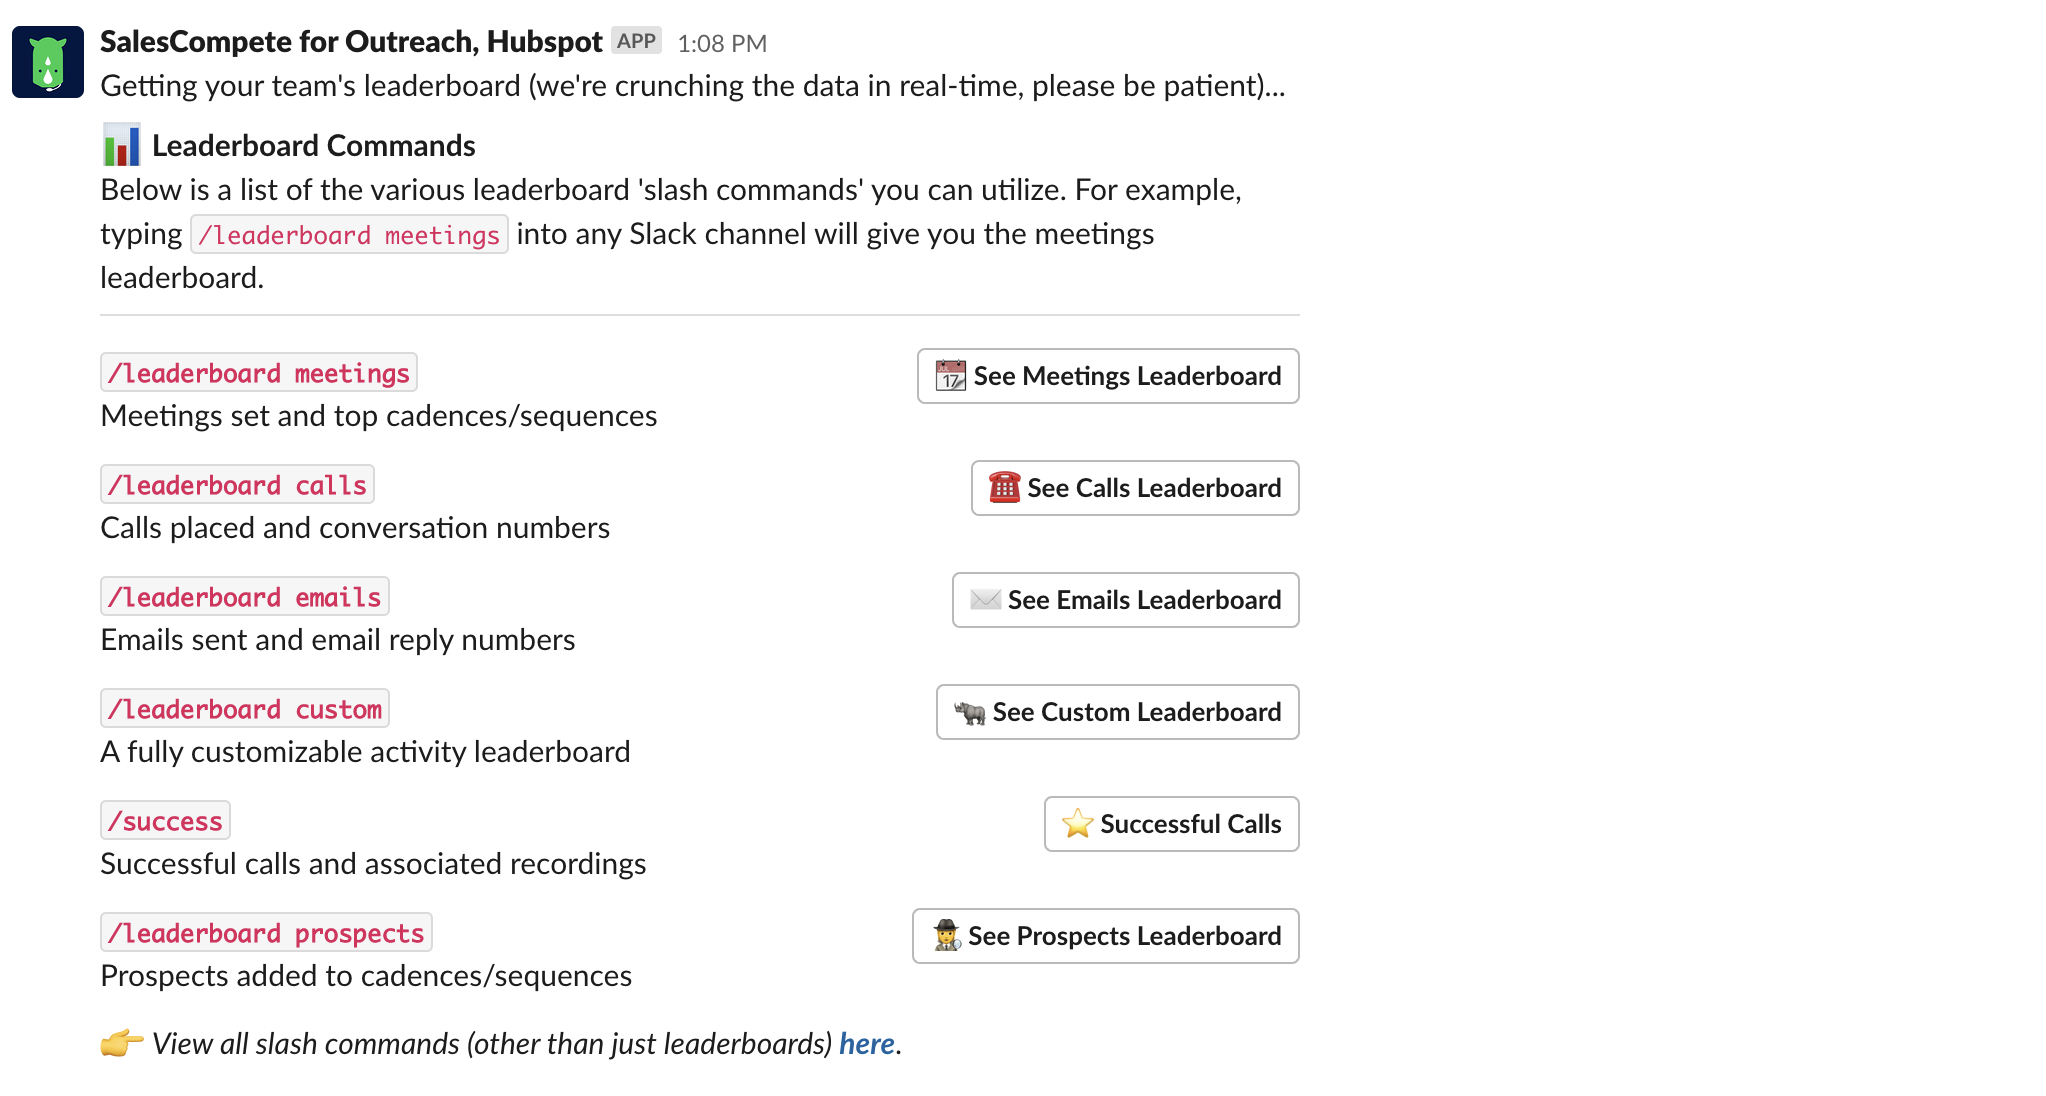The height and width of the screenshot is (1096, 2046).
Task: Open the See Calls Leaderboard button
Action: point(1135,488)
